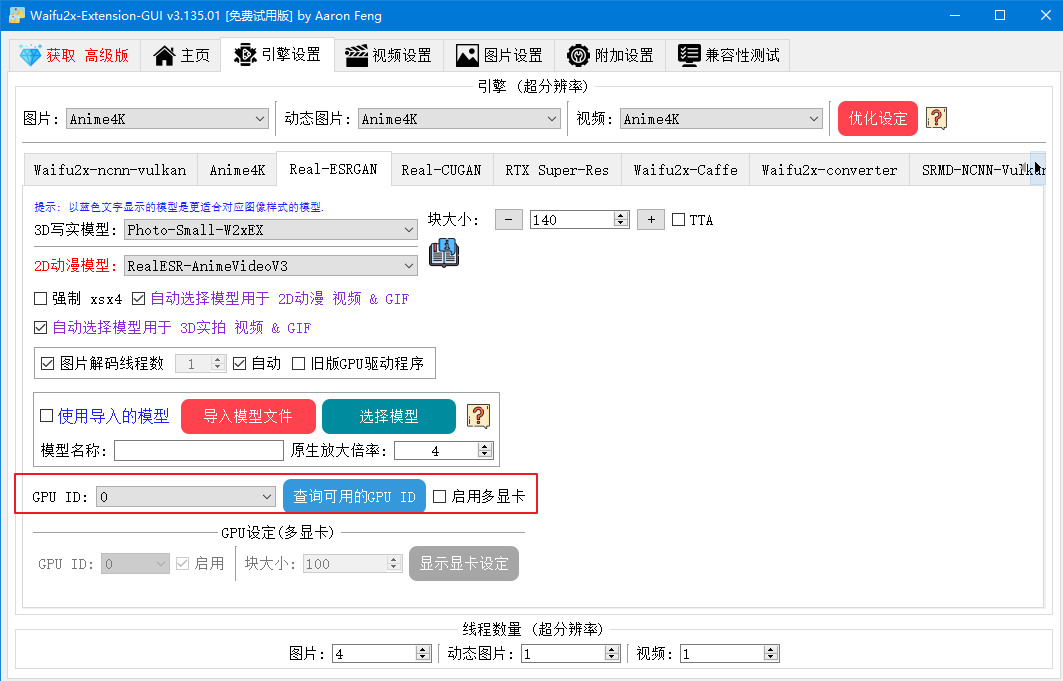The image size is (1063, 681).
Task: Click 获取 高级版 tab
Action: click(x=75, y=55)
